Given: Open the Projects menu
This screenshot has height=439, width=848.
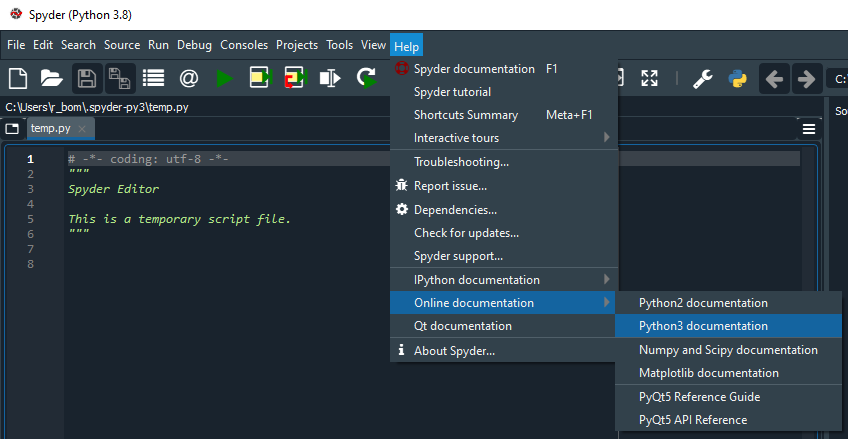Looking at the screenshot, I should point(297,45).
